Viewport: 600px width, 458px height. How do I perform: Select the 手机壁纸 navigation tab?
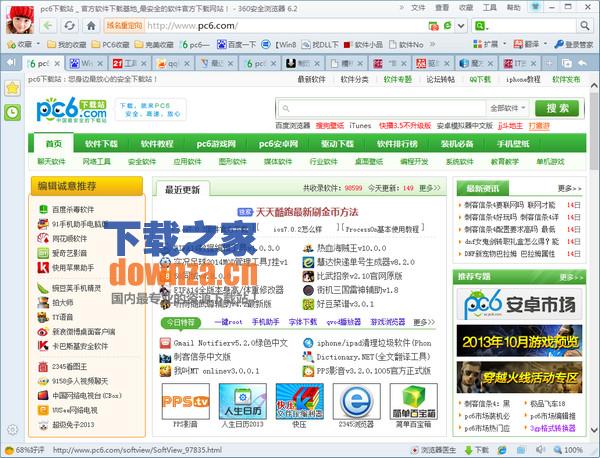(513, 144)
